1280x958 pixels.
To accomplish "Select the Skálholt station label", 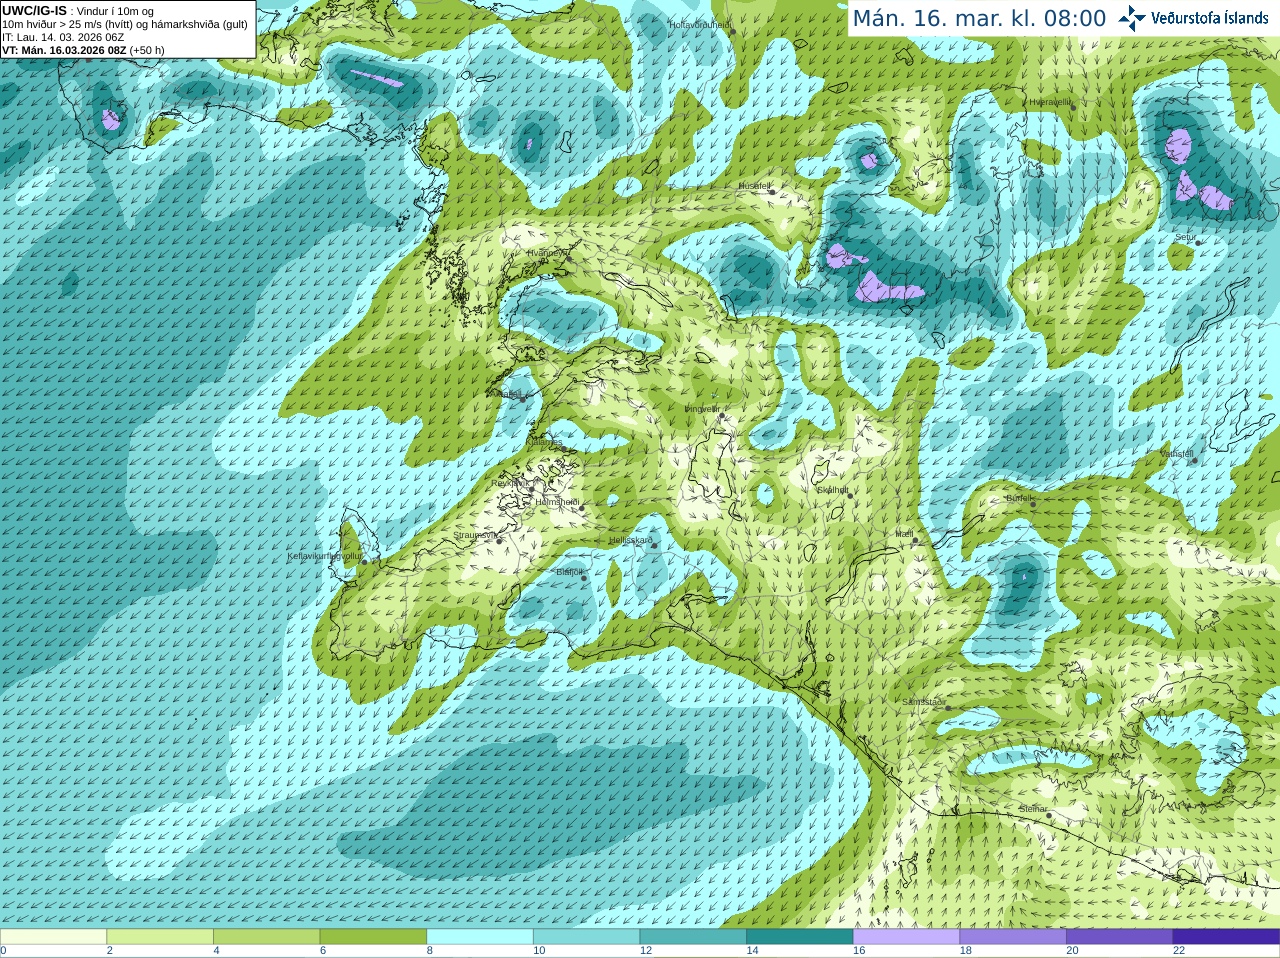I will 833,490.
